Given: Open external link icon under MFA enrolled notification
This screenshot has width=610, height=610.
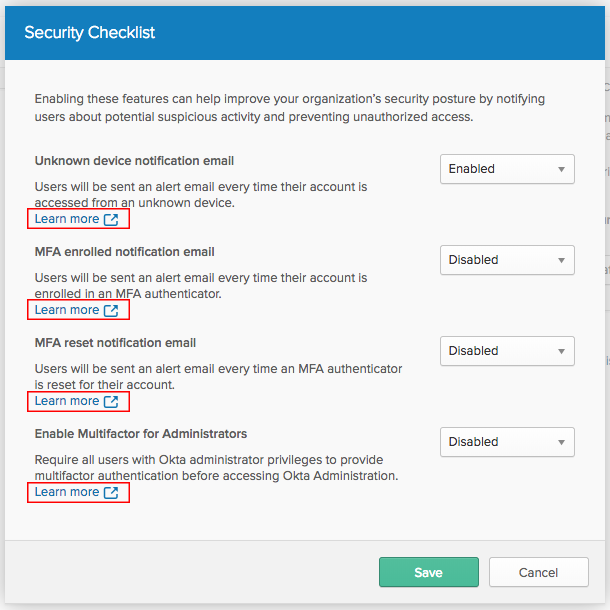Looking at the screenshot, I should 111,310.
